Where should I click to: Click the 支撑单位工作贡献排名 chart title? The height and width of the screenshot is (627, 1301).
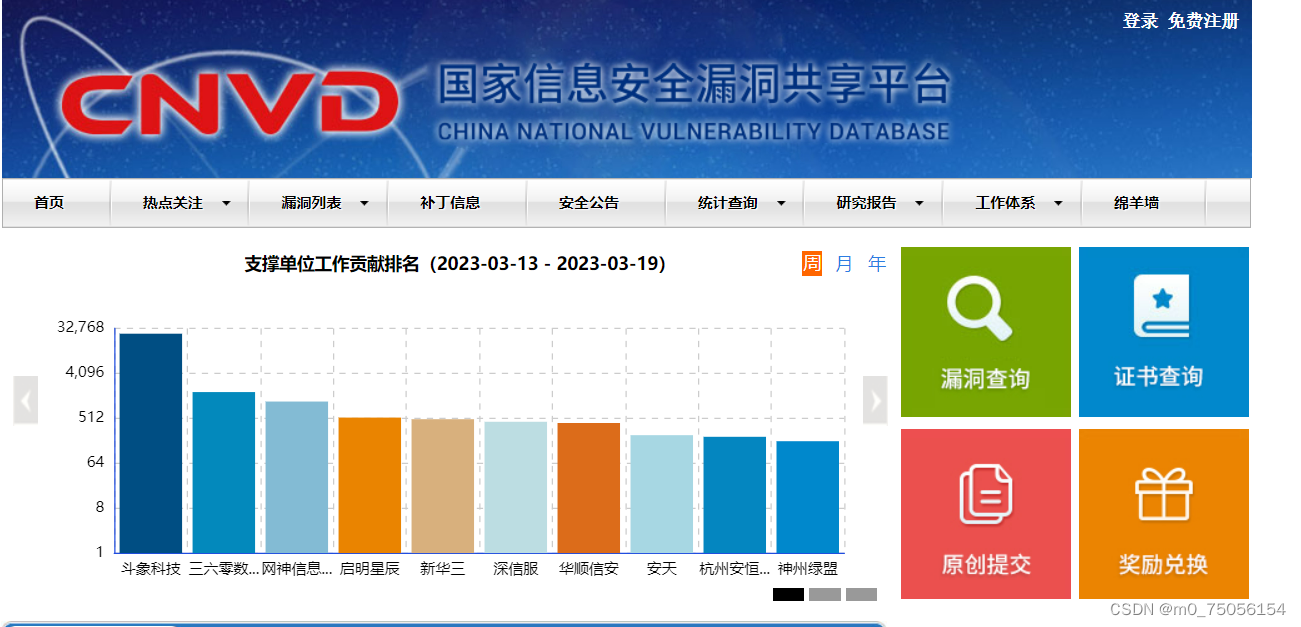(x=455, y=264)
